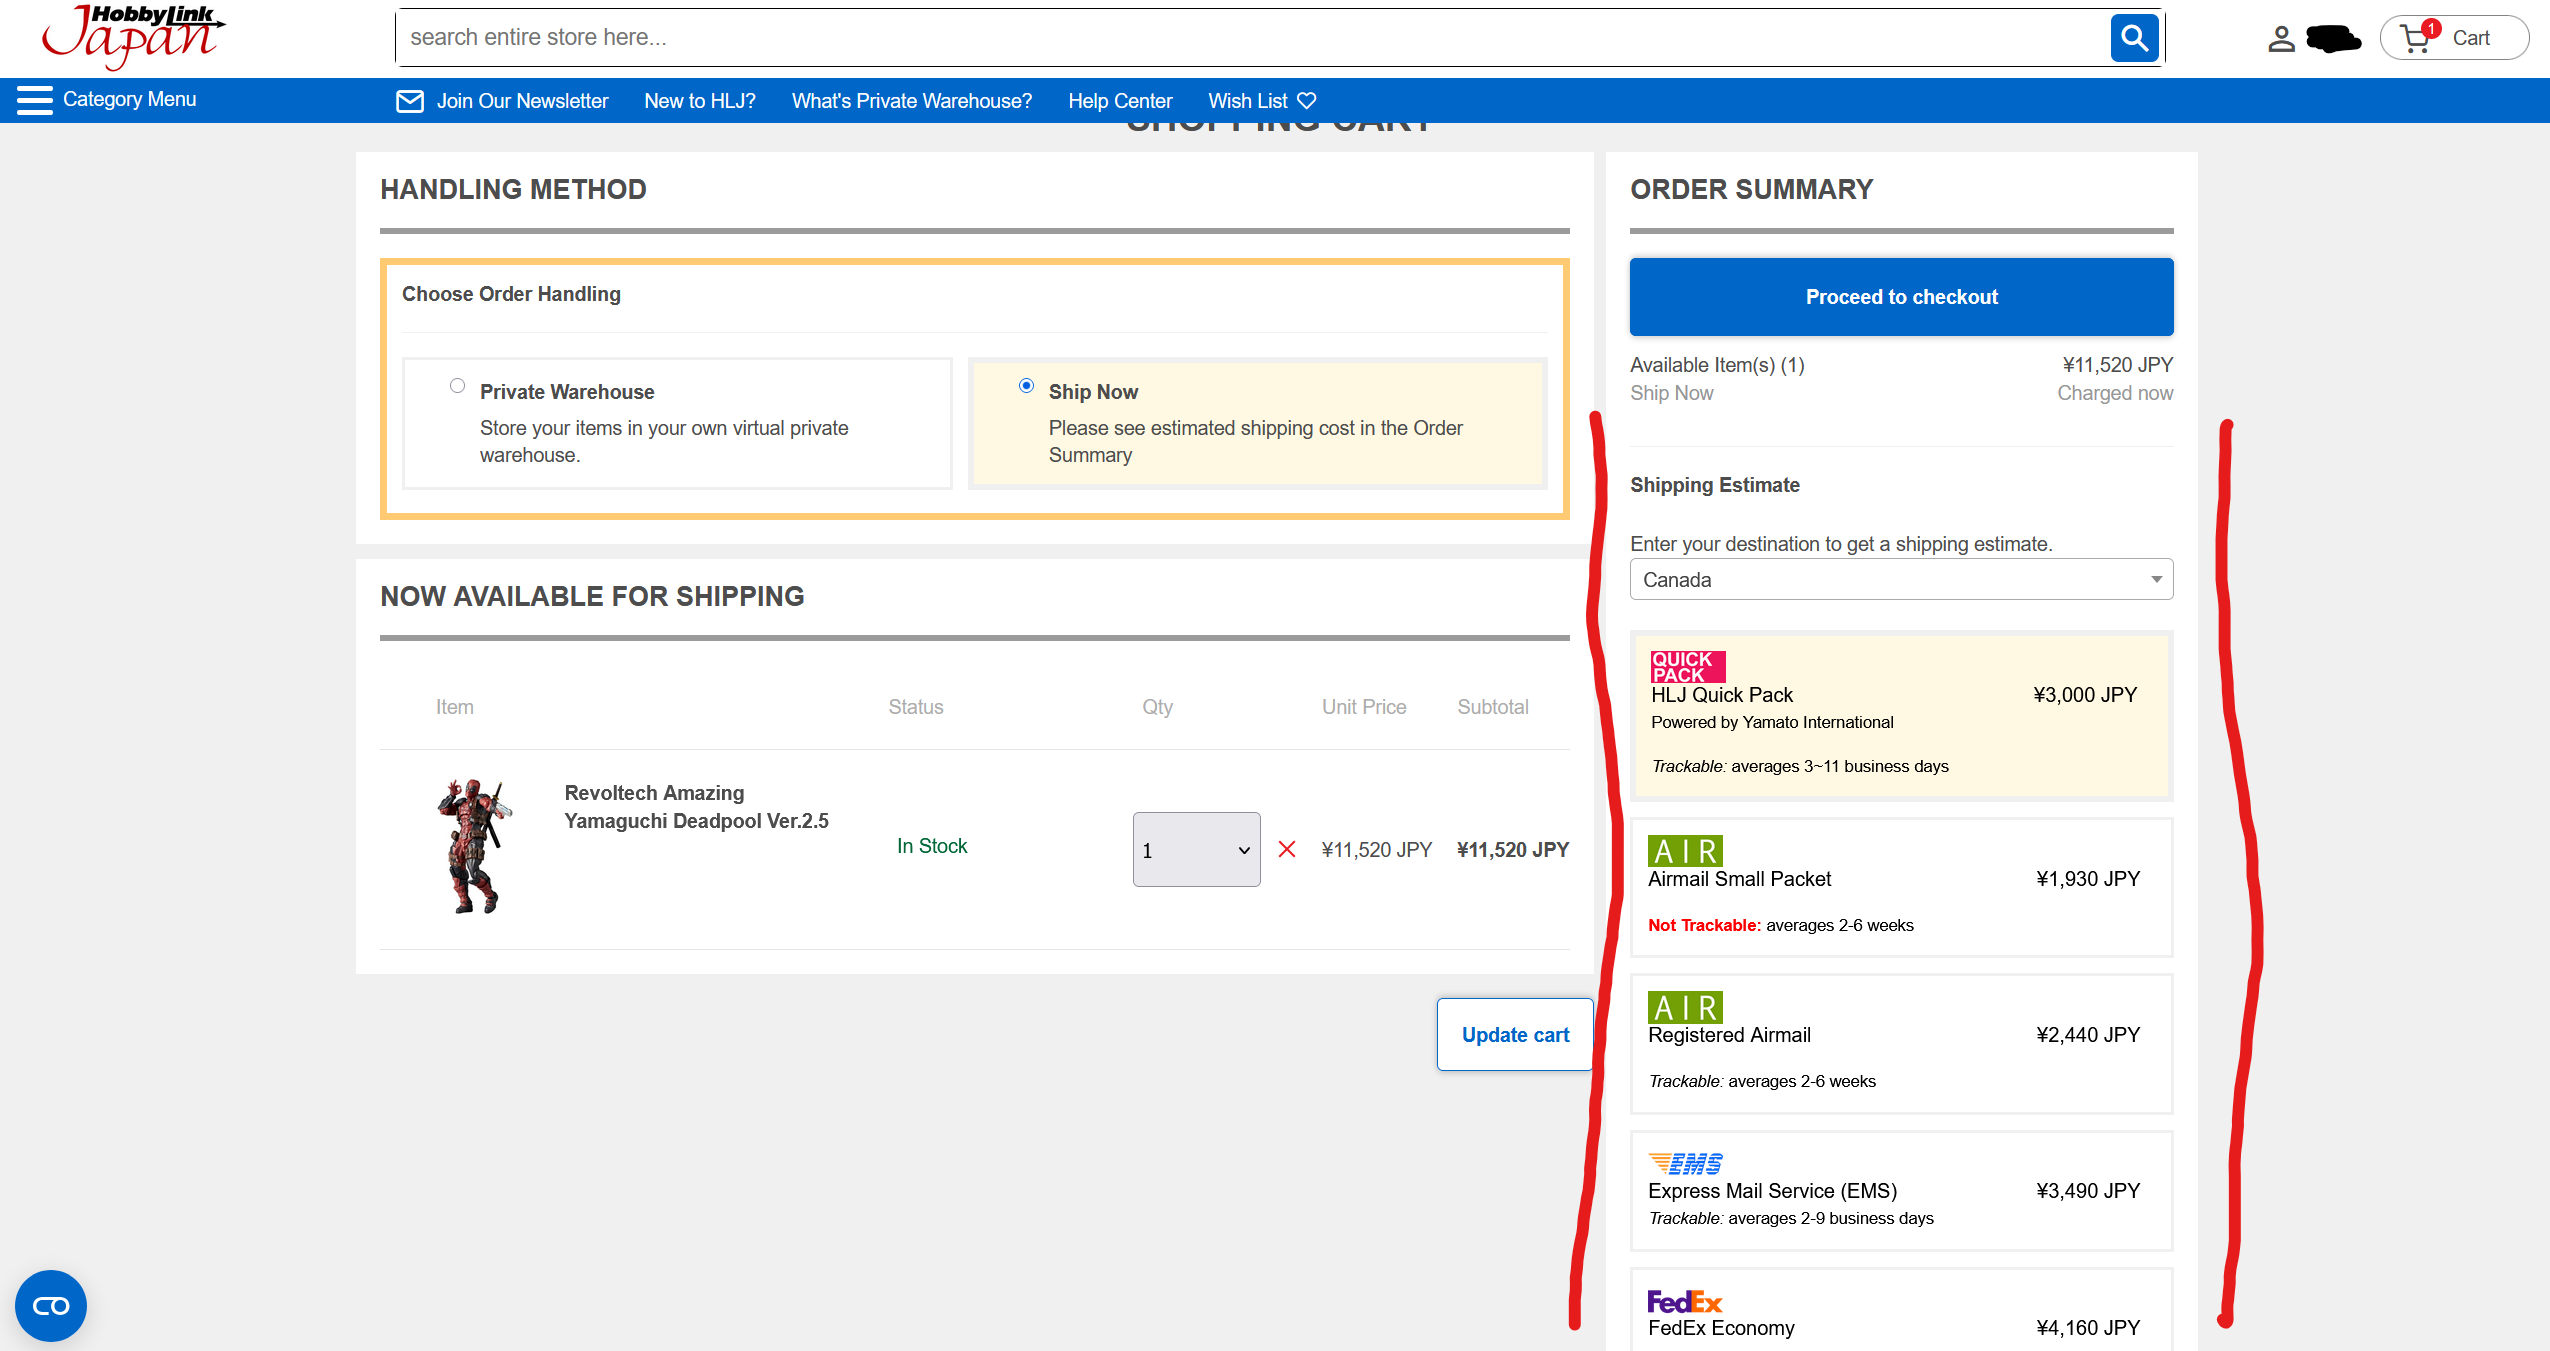2550x1351 pixels.
Task: Select the Airmail Small Packet shipping option
Action: coord(1900,887)
